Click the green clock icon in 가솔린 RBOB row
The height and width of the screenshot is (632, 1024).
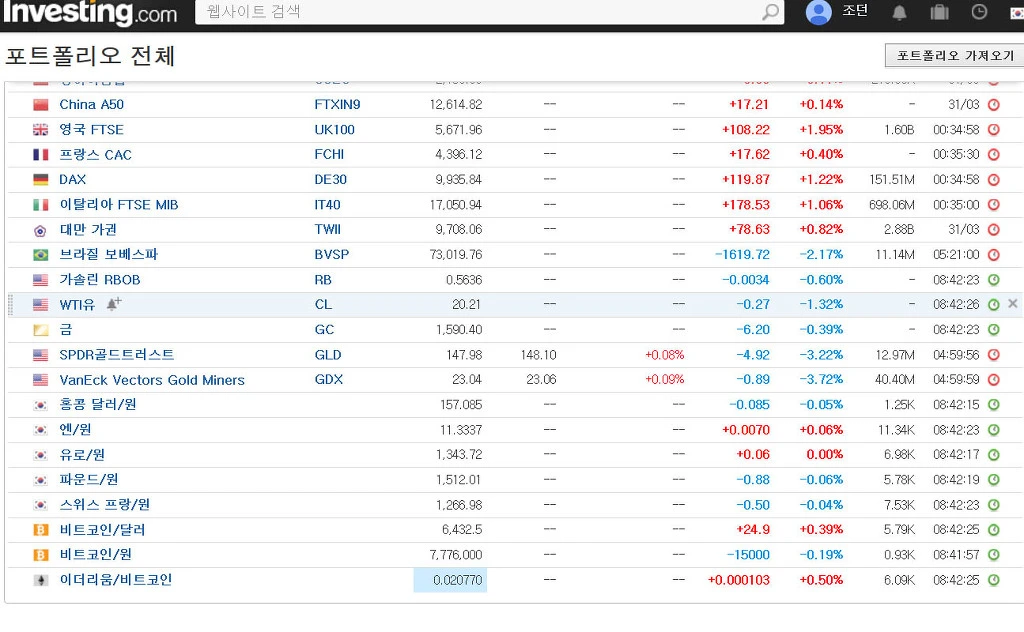pos(993,280)
